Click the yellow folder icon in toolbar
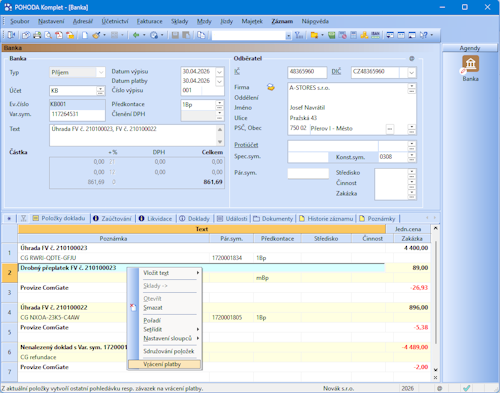500x393 pixels. [314, 35]
